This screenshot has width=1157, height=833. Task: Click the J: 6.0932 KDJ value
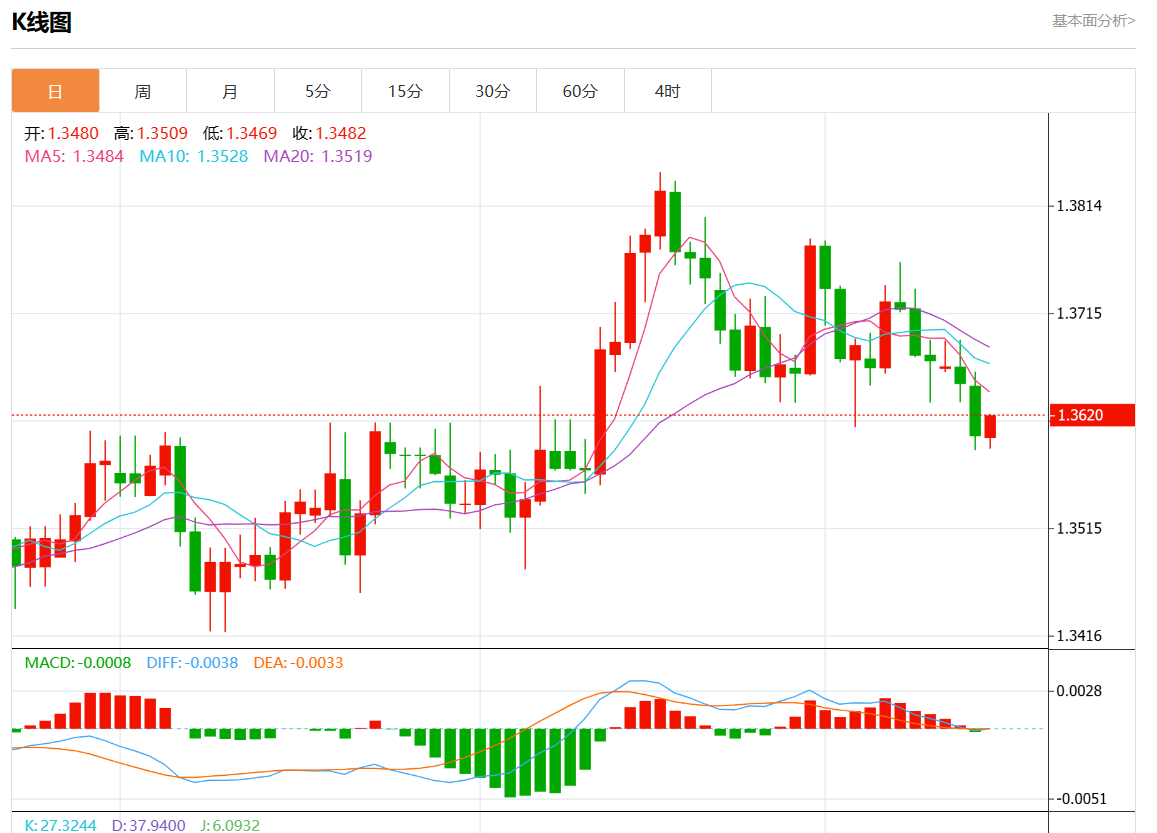230,825
